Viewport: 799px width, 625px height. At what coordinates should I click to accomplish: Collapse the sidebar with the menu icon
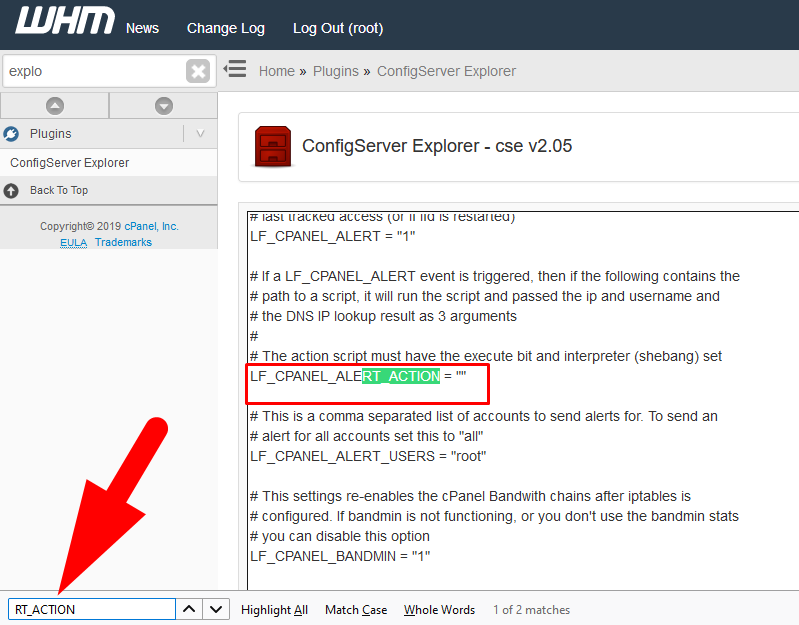tap(235, 70)
